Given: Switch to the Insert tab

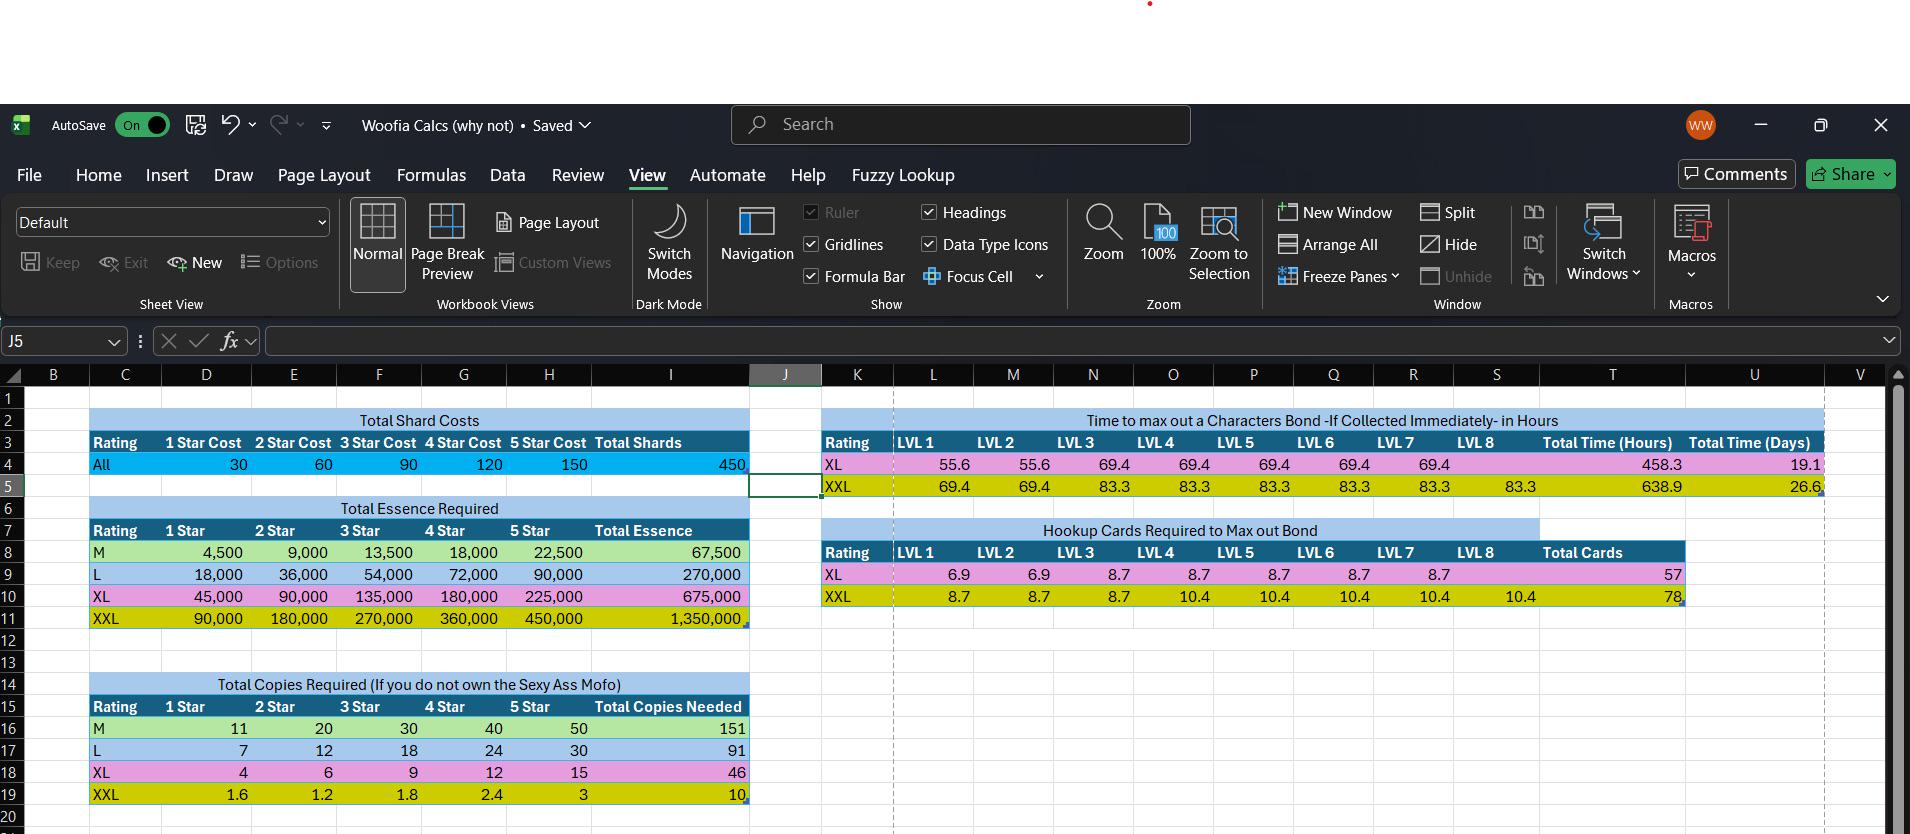Looking at the screenshot, I should click(167, 175).
